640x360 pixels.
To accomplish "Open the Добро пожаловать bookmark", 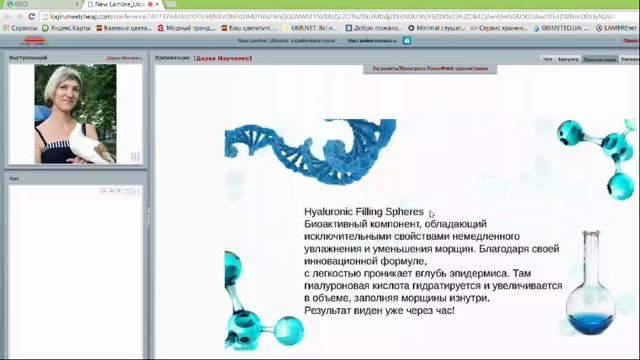I will coord(373,28).
